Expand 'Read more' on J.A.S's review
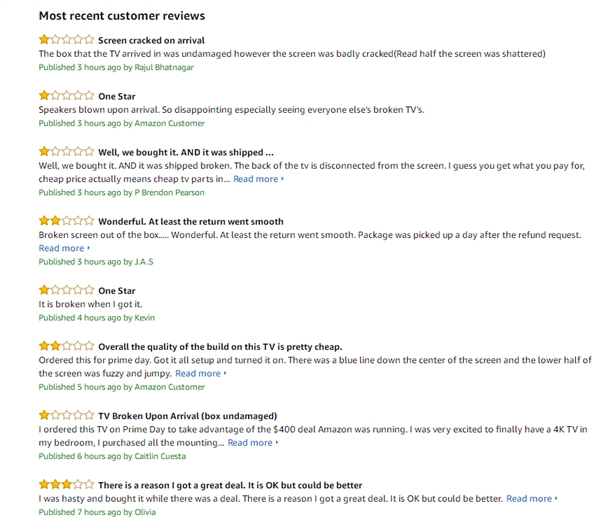Image resolution: width=600 pixels, height=526 pixels. (64, 248)
